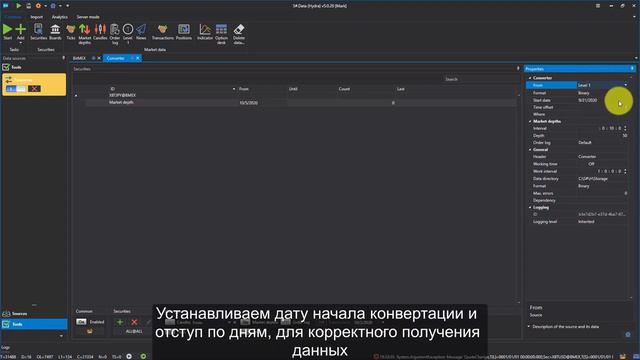This screenshot has width=640, height=360.
Task: Click the ALL@ALL security button
Action: tap(134, 331)
